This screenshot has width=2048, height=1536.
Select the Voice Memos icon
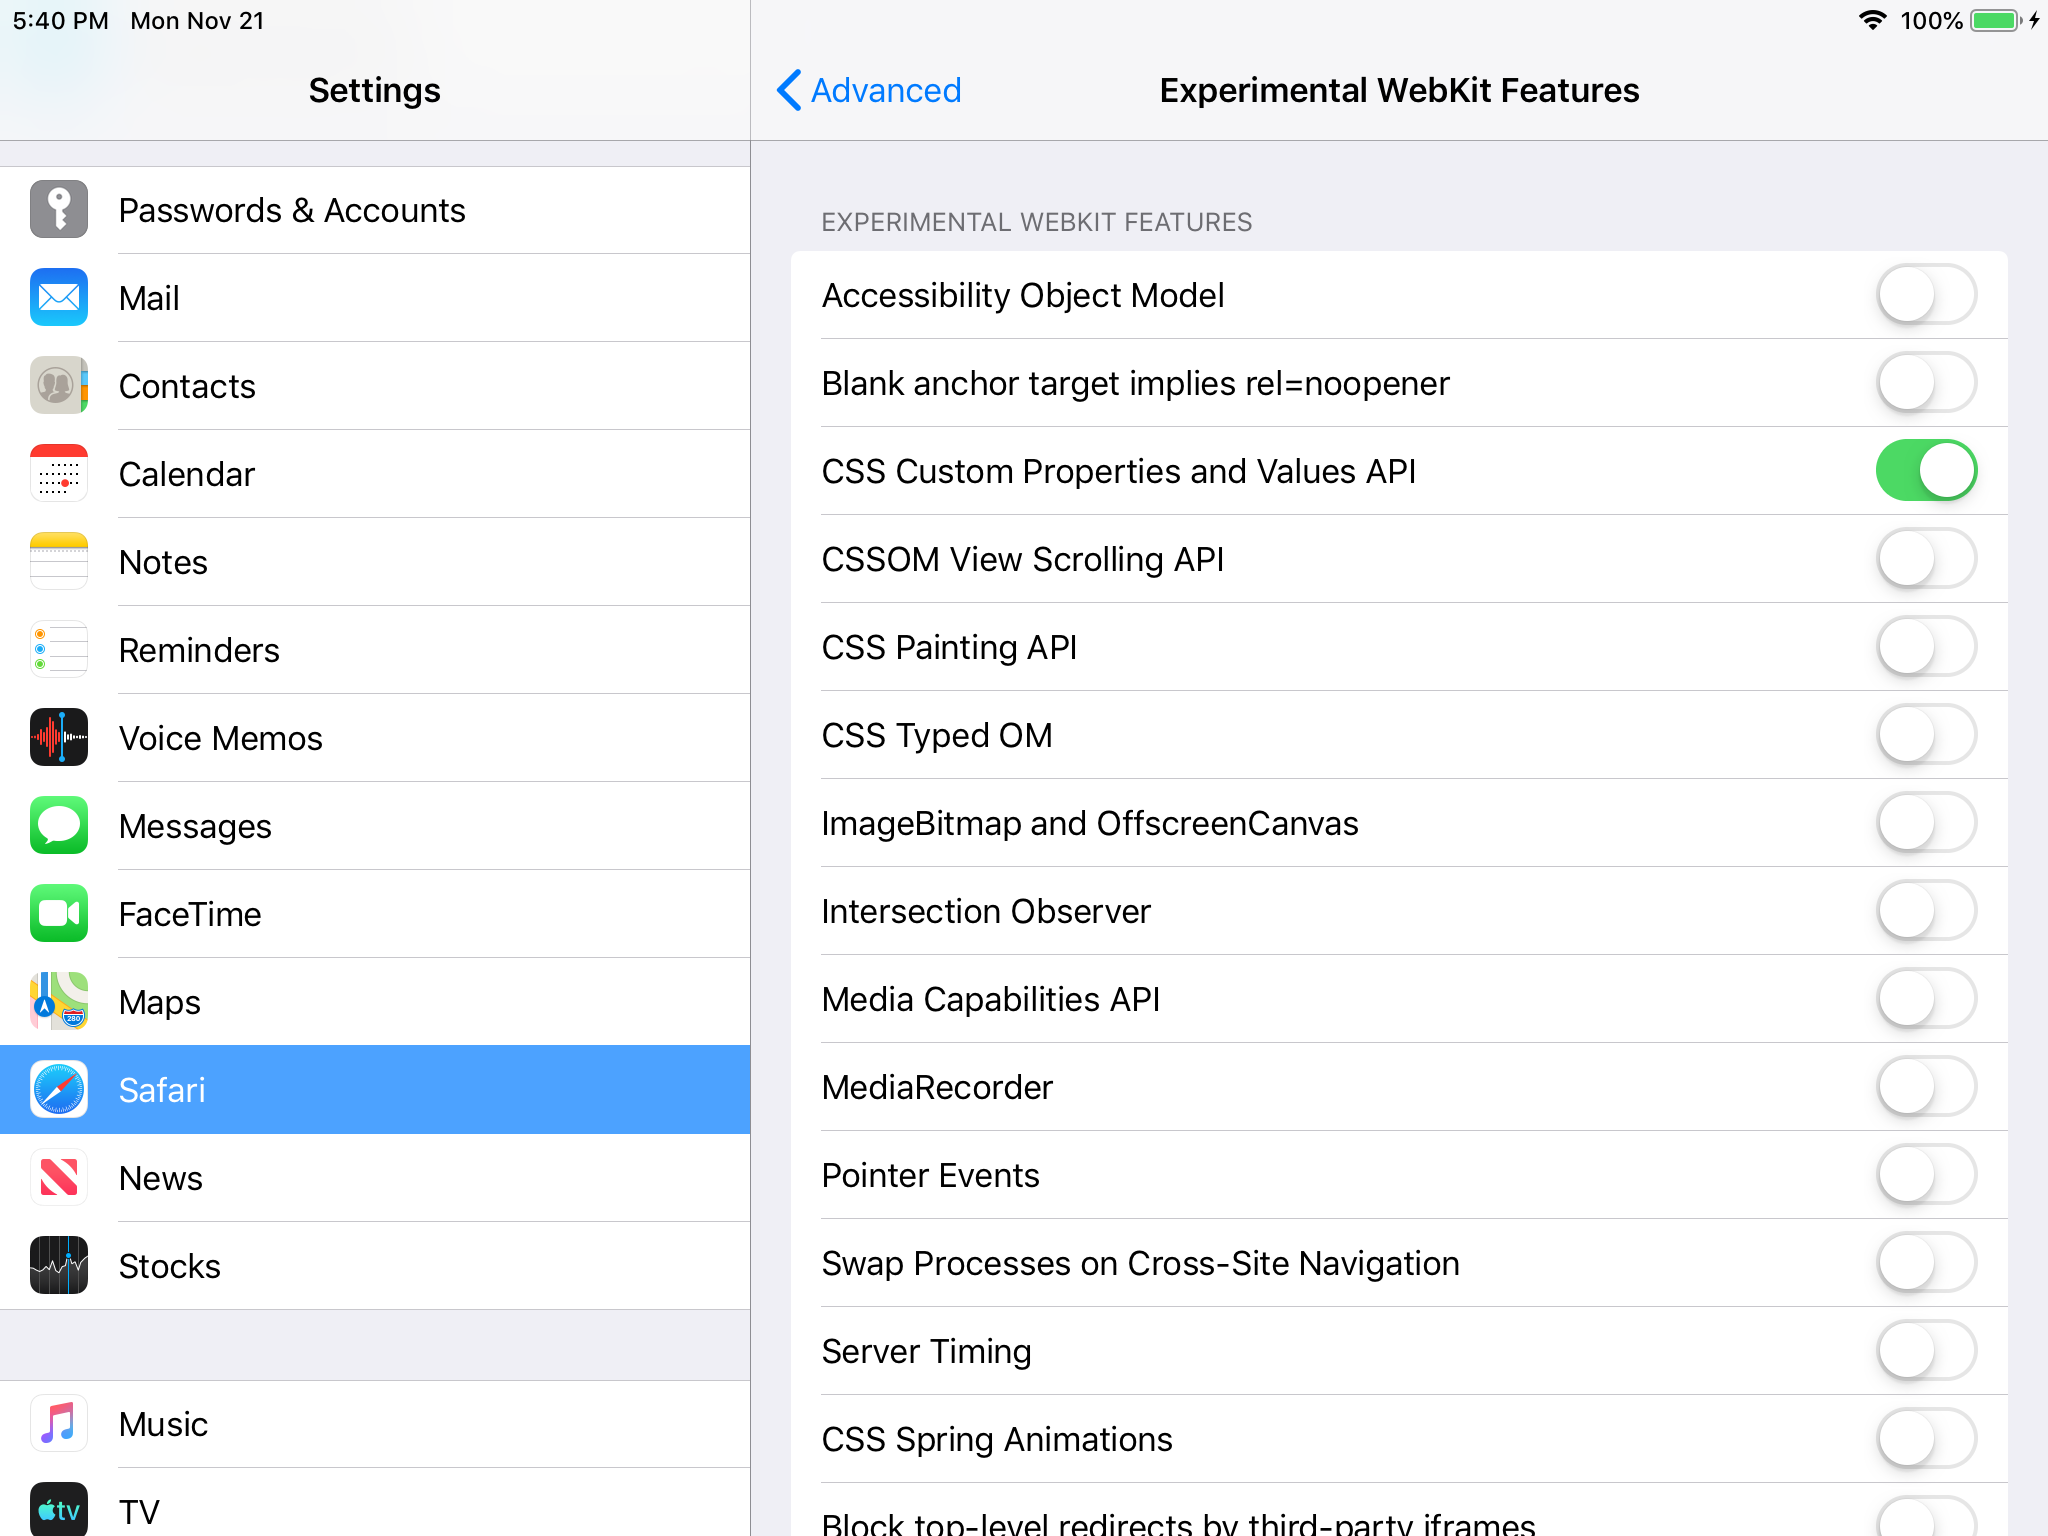[x=59, y=737]
